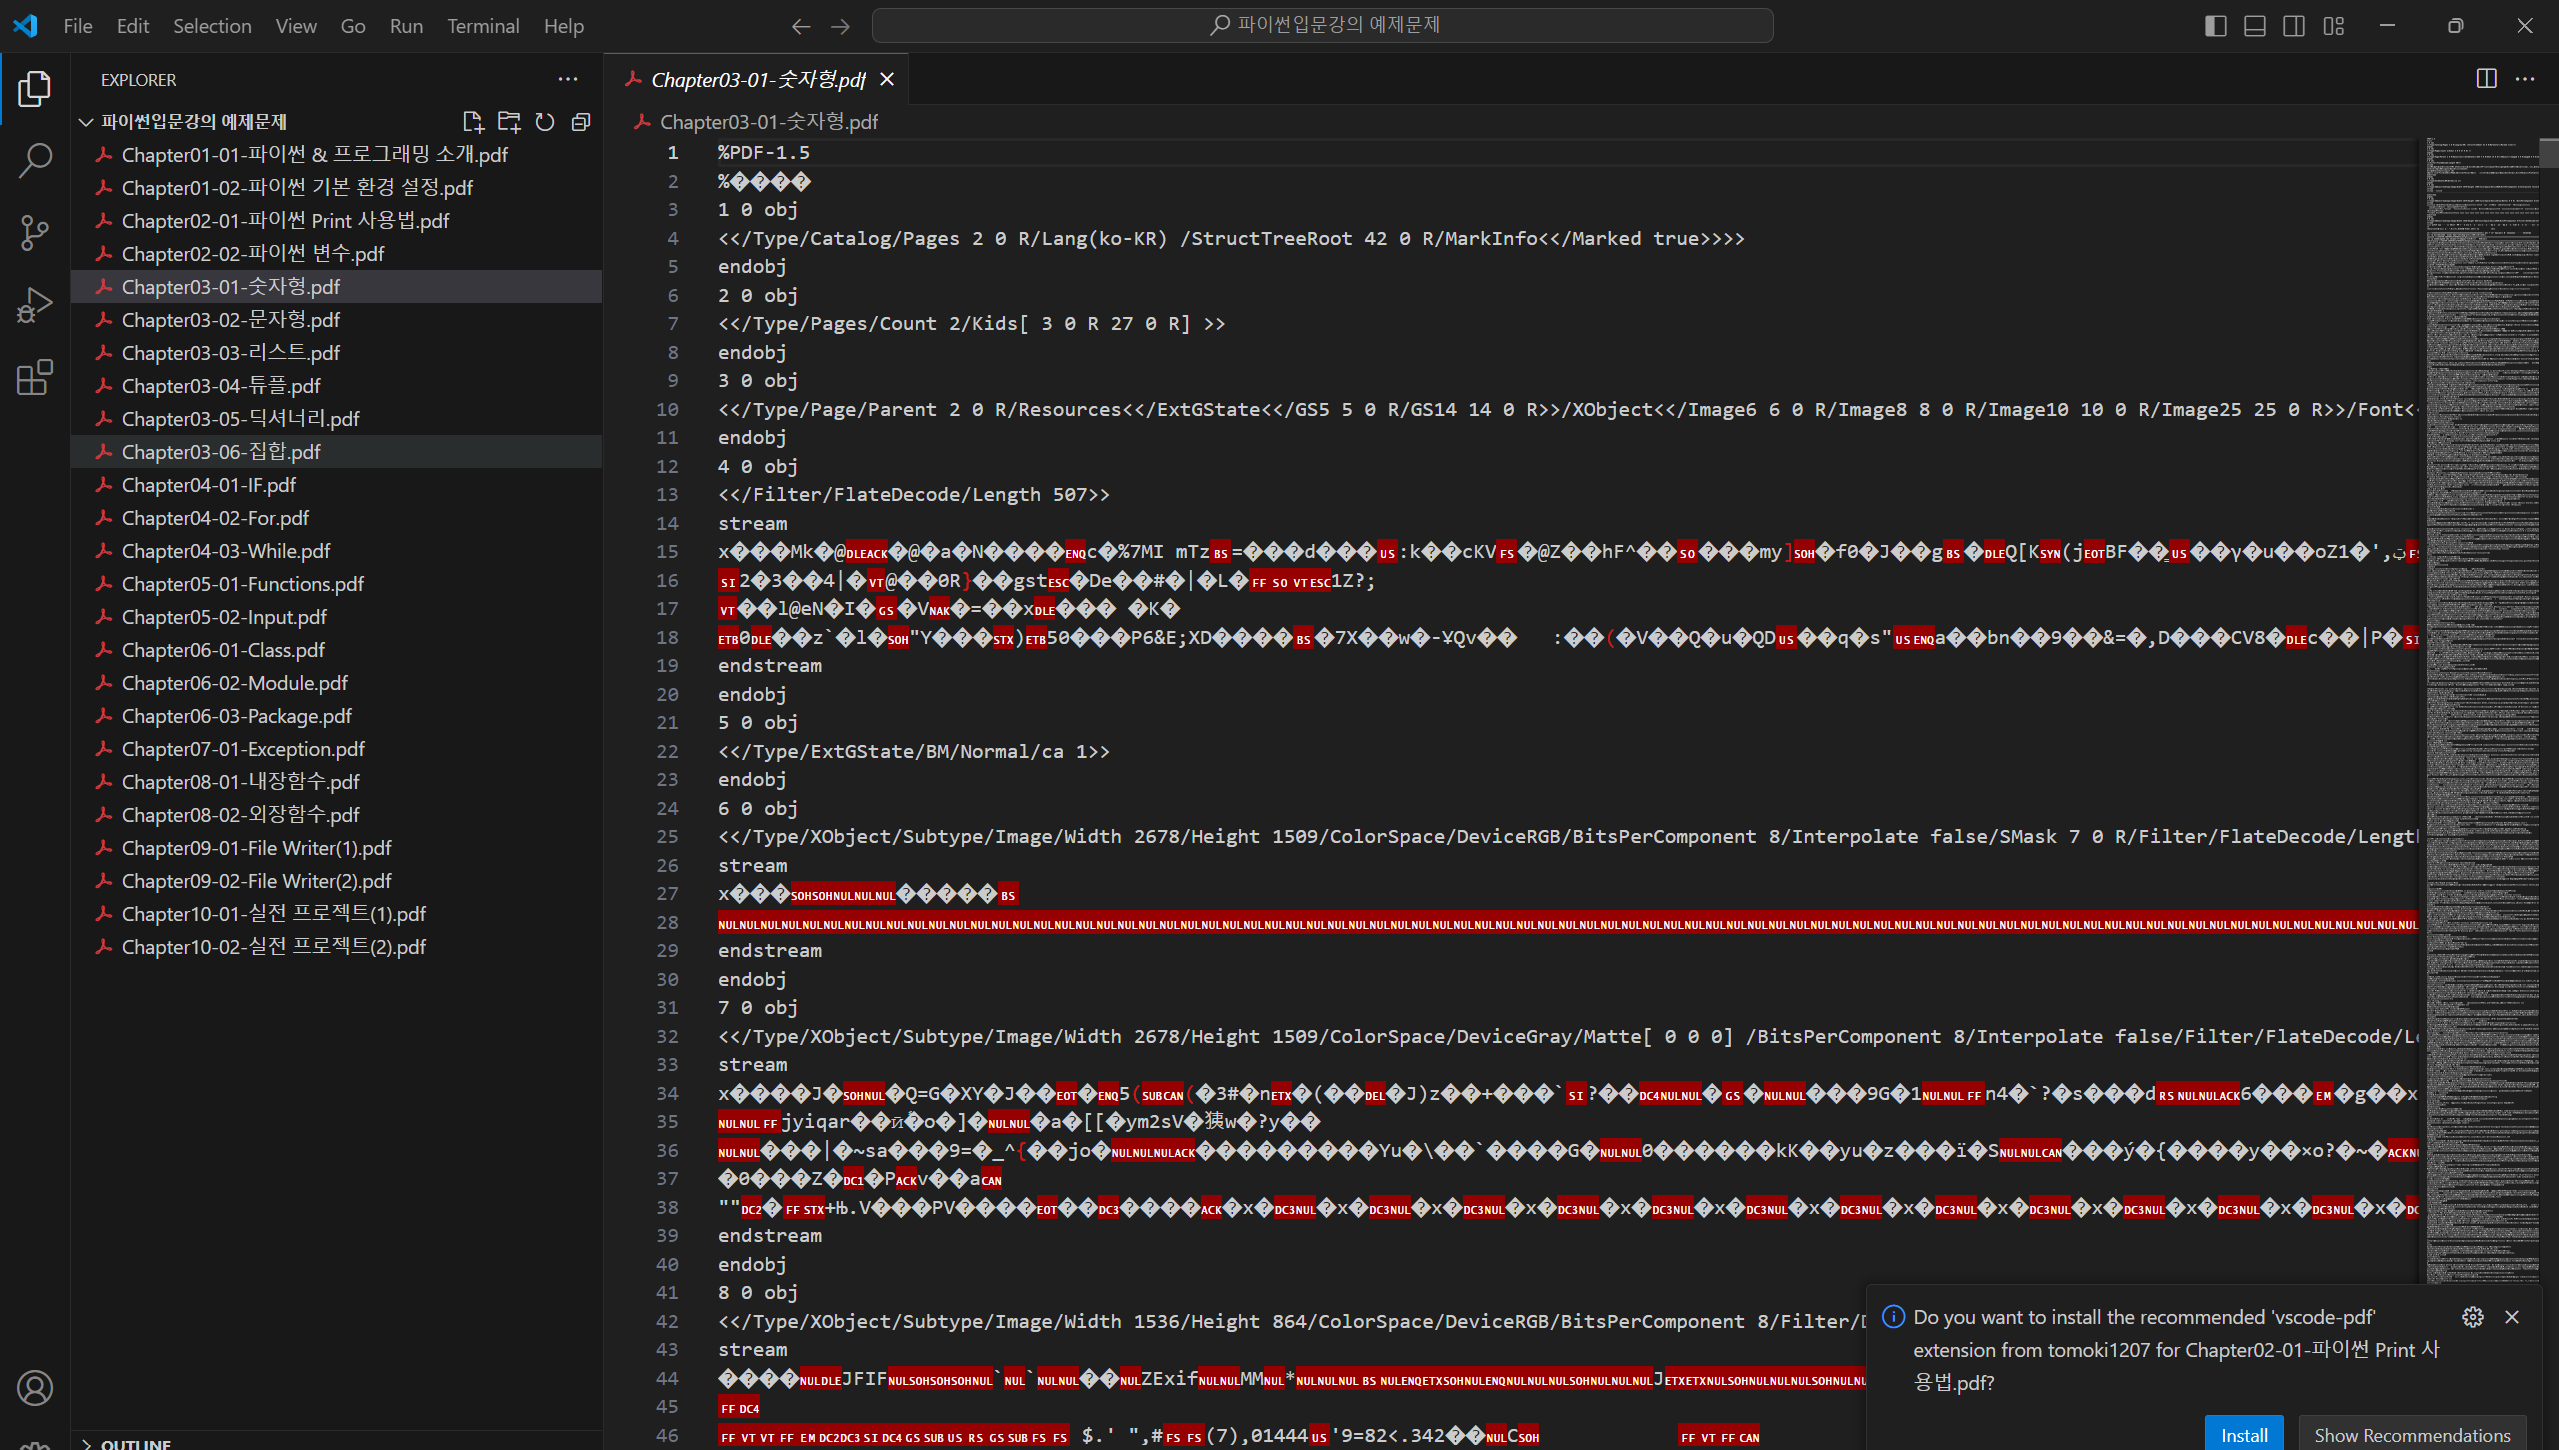Open the Edit menu

(x=133, y=26)
